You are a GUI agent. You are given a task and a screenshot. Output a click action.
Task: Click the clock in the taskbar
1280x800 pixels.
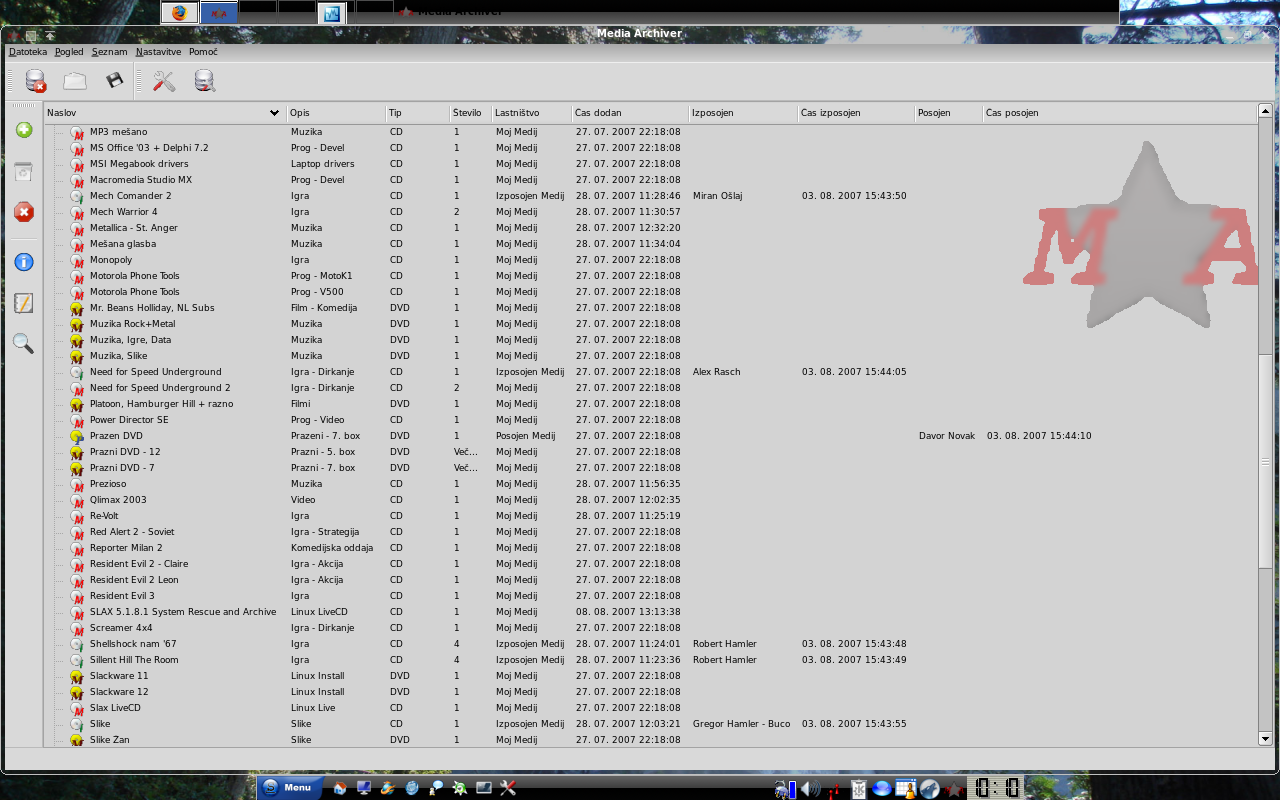pyautogui.click(x=995, y=788)
